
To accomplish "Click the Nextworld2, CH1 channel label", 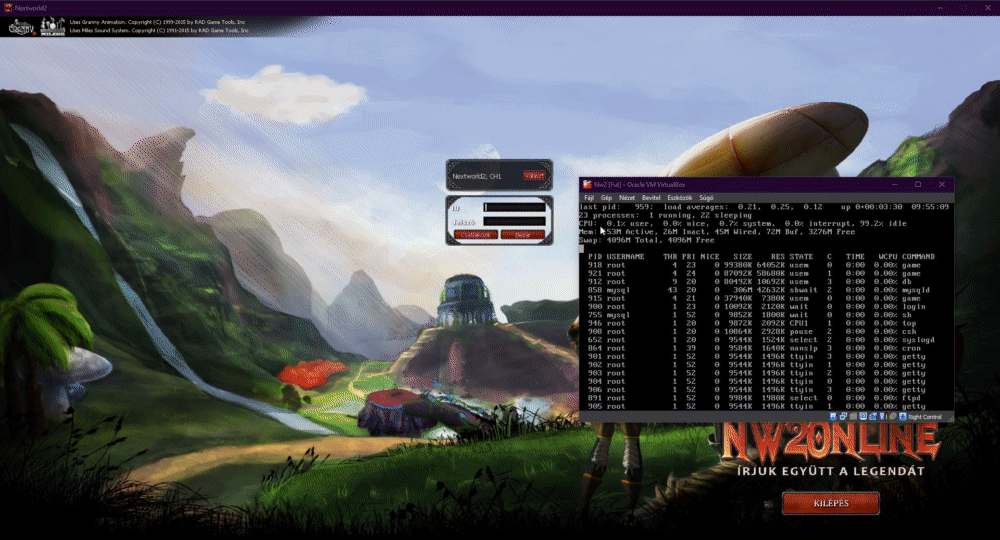I will coord(476,176).
